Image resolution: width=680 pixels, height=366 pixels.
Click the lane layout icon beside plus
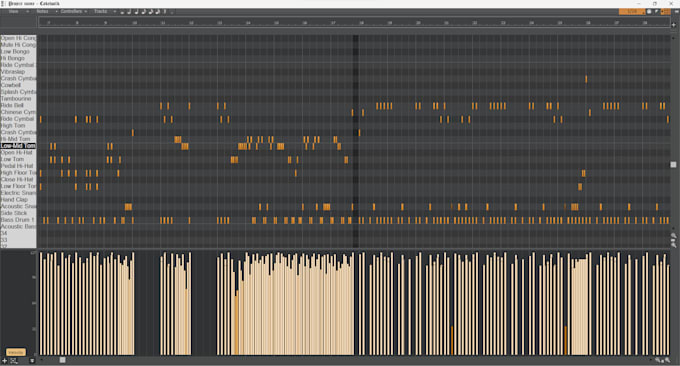(13, 361)
